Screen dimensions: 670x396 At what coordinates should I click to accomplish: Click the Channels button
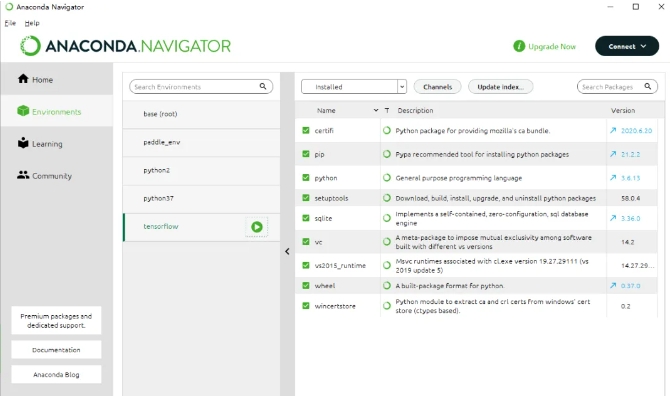[438, 87]
